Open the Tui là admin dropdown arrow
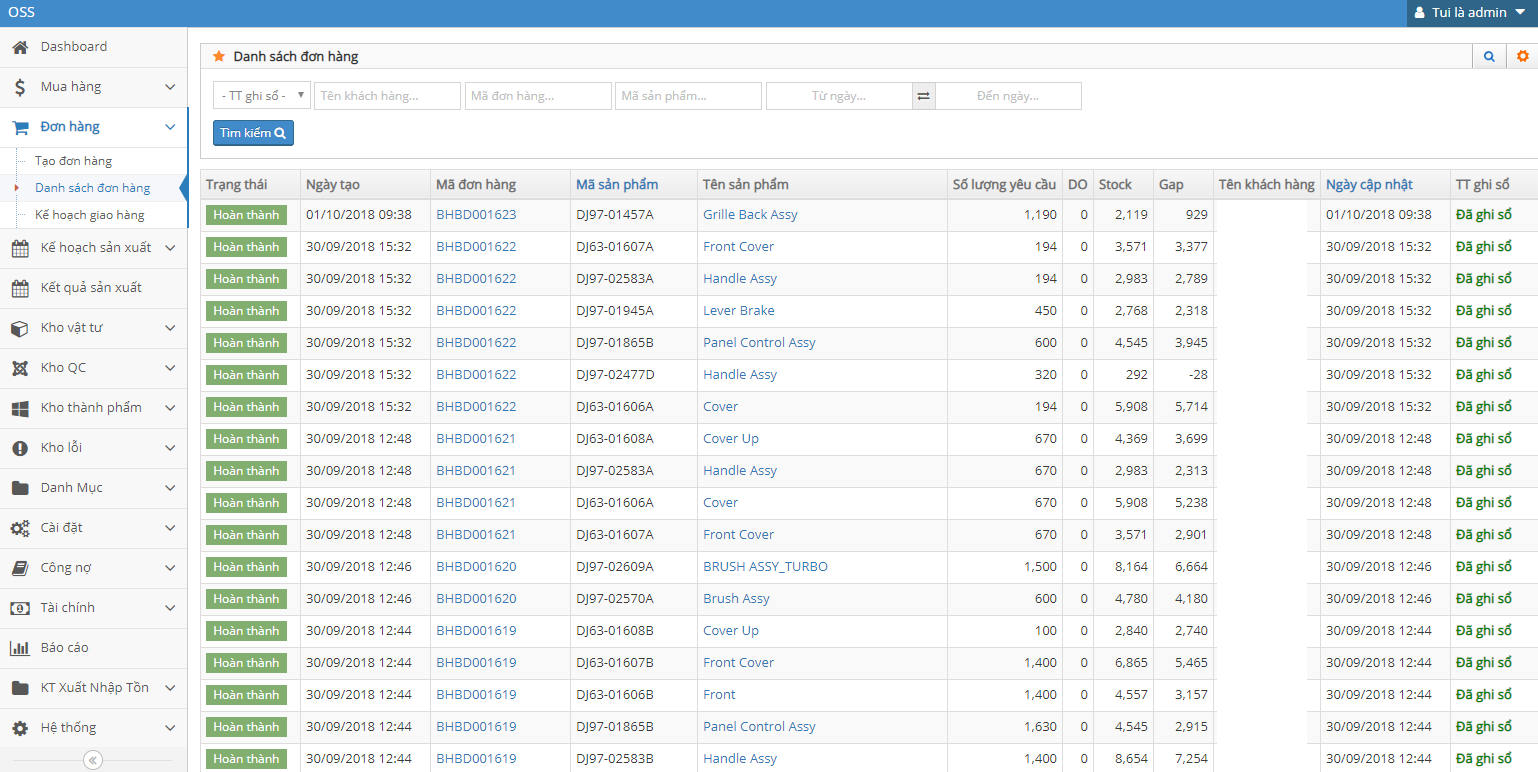This screenshot has height=772, width=1538. point(1520,13)
